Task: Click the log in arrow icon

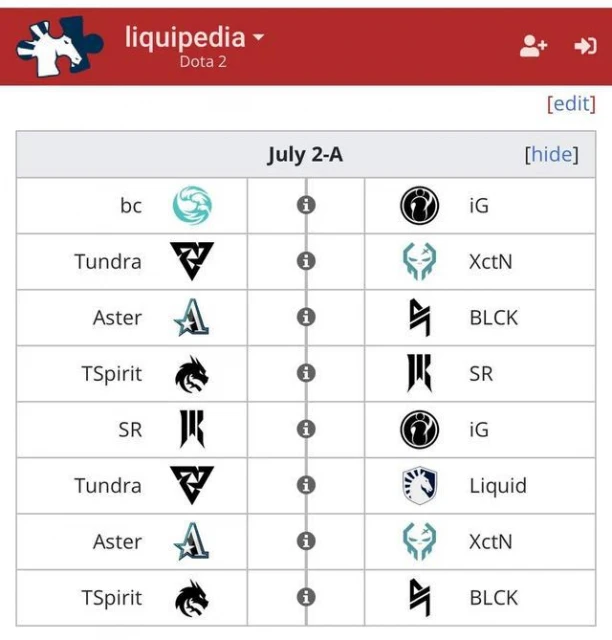Action: 585,46
